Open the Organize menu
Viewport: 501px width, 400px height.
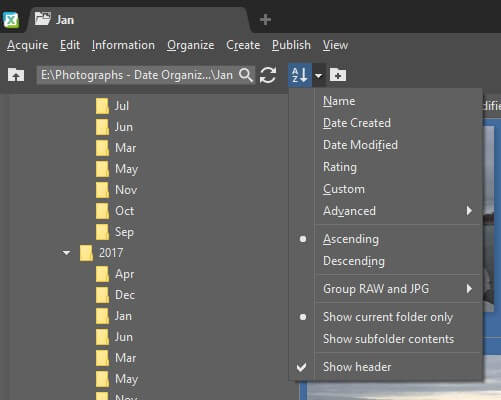coord(191,45)
